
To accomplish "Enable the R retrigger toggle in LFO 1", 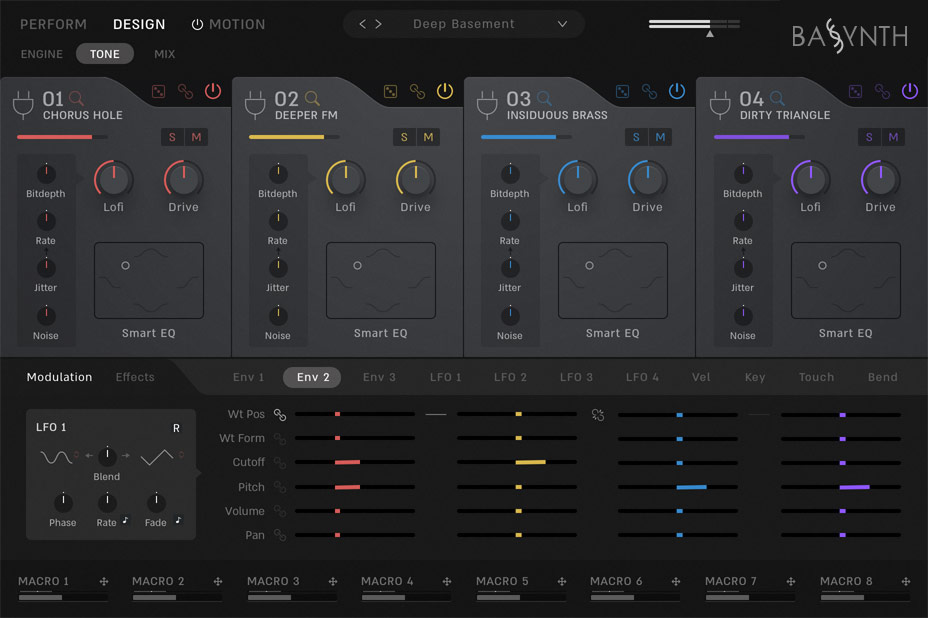I will pyautogui.click(x=176, y=428).
